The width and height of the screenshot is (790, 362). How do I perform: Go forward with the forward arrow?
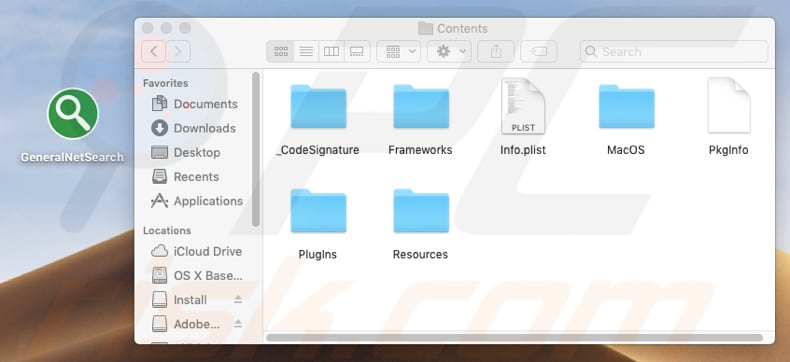[x=178, y=51]
